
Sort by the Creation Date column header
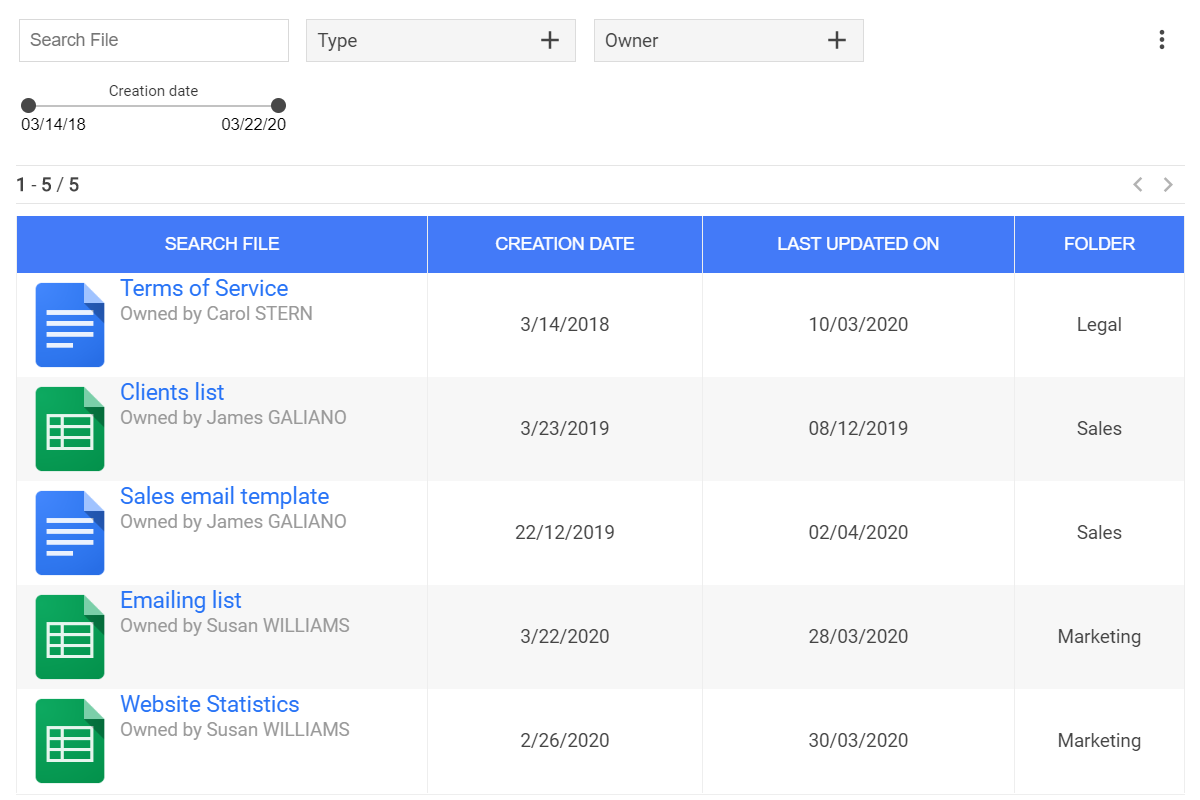tap(565, 244)
